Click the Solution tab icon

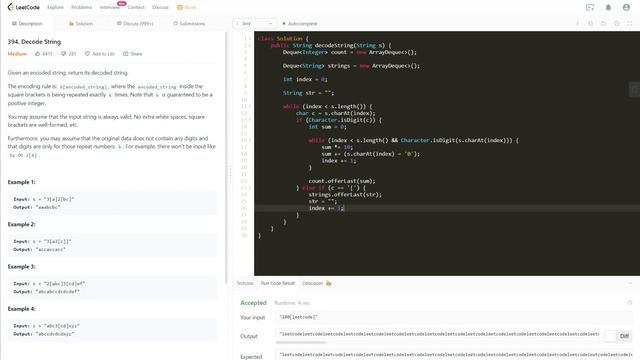coord(71,24)
